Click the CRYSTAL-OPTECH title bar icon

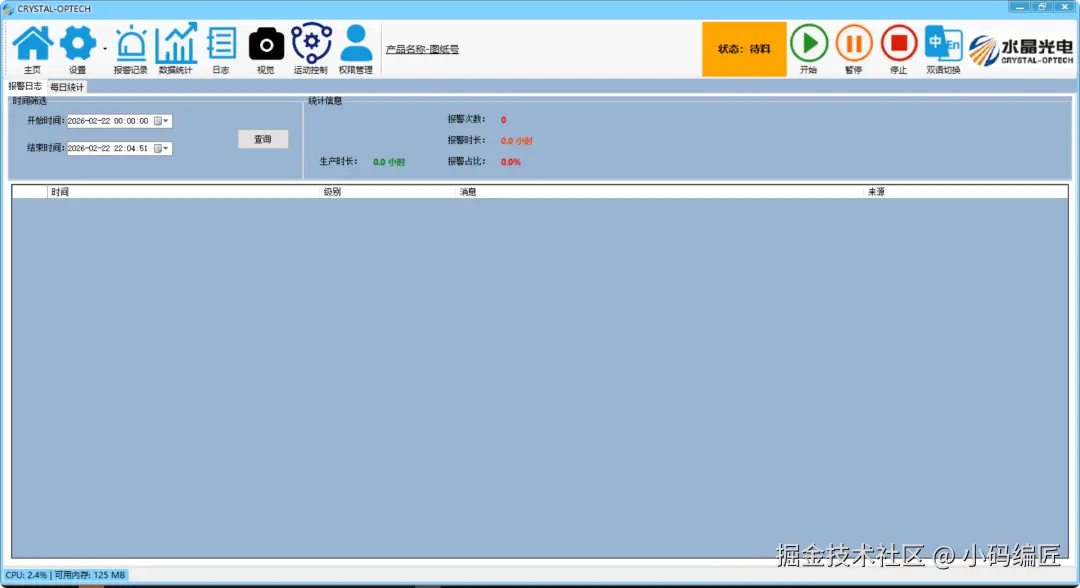pyautogui.click(x=8, y=9)
